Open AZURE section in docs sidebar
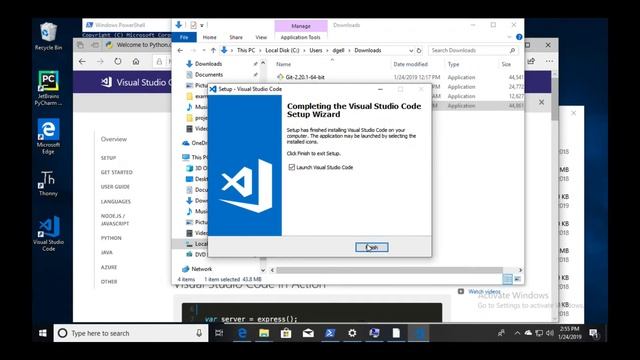640x360 pixels. (109, 267)
